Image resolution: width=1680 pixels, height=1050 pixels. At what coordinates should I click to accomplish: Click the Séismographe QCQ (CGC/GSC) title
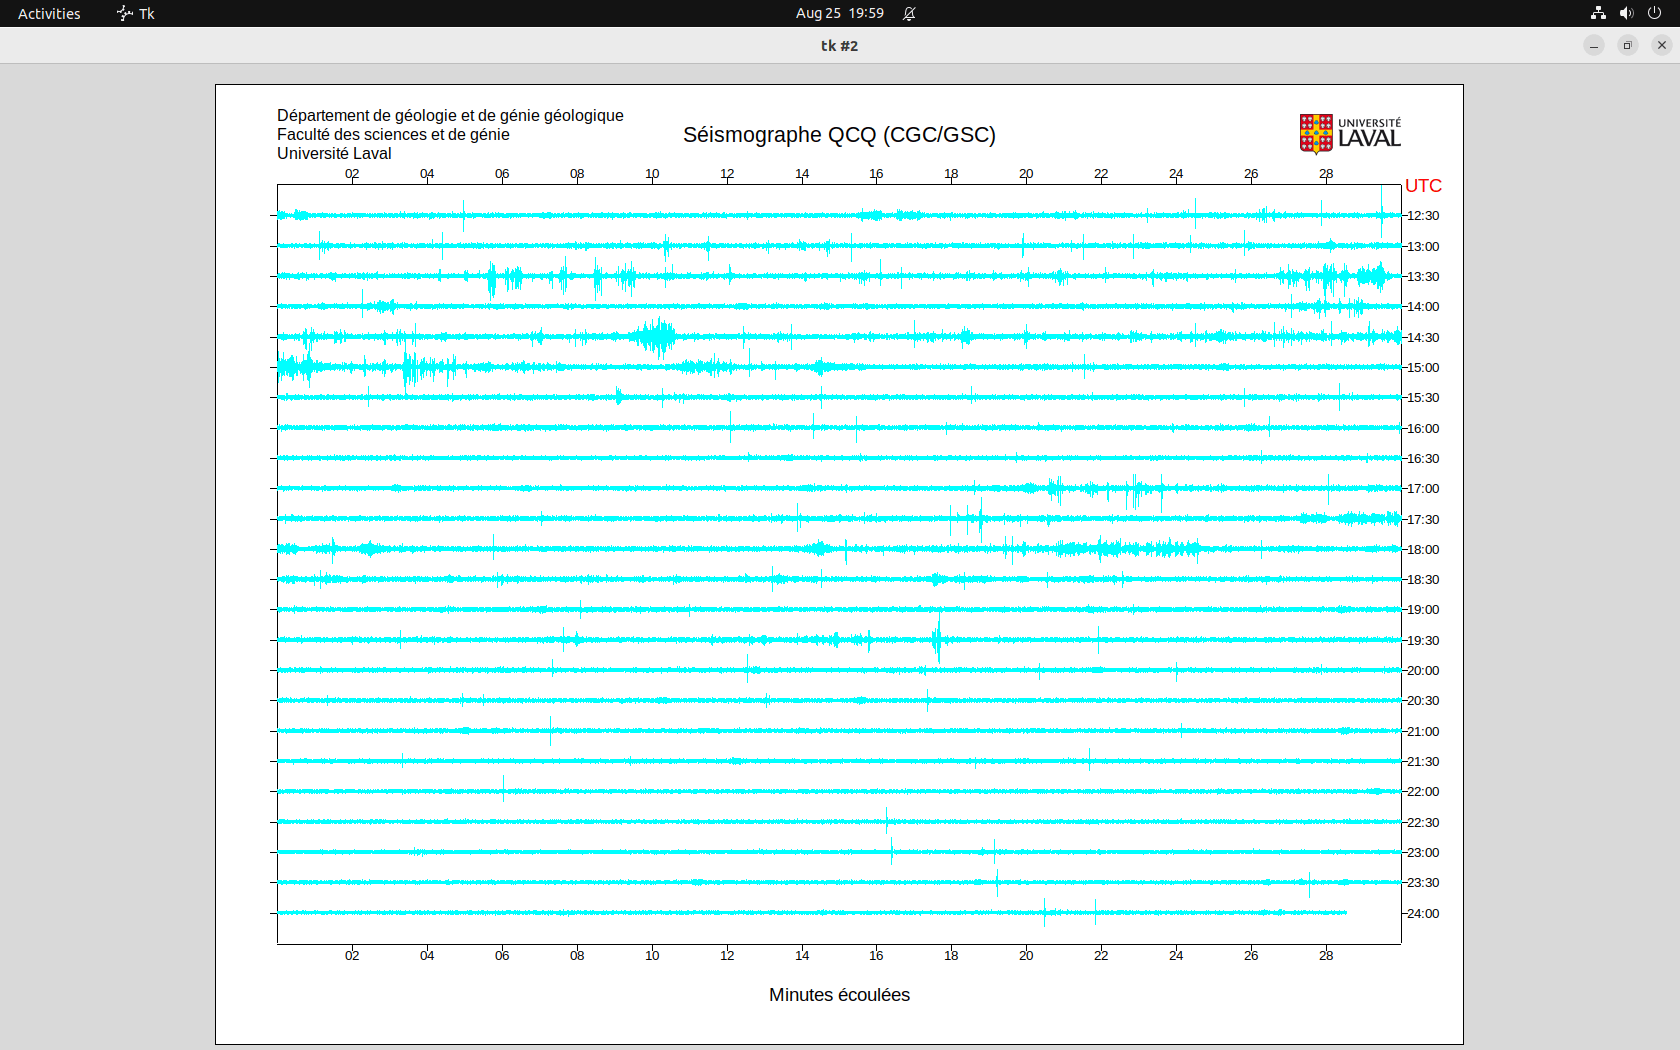(x=839, y=135)
